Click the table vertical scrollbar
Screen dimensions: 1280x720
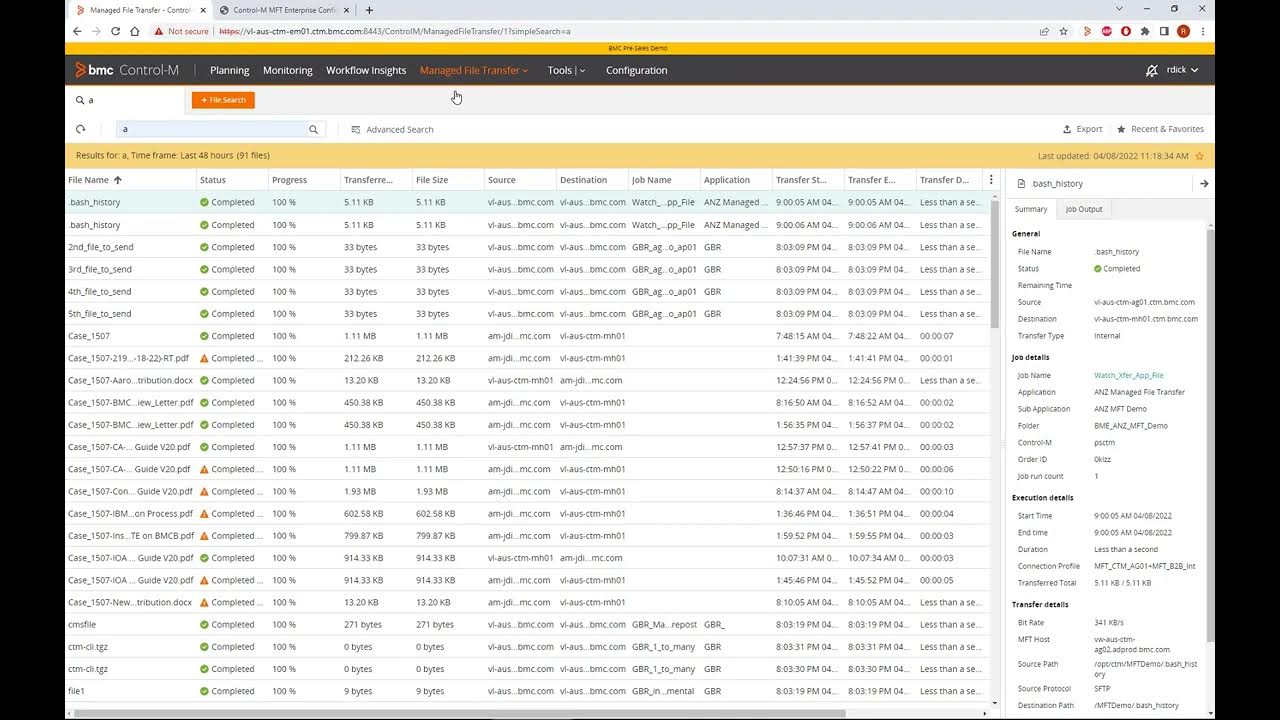click(x=995, y=263)
